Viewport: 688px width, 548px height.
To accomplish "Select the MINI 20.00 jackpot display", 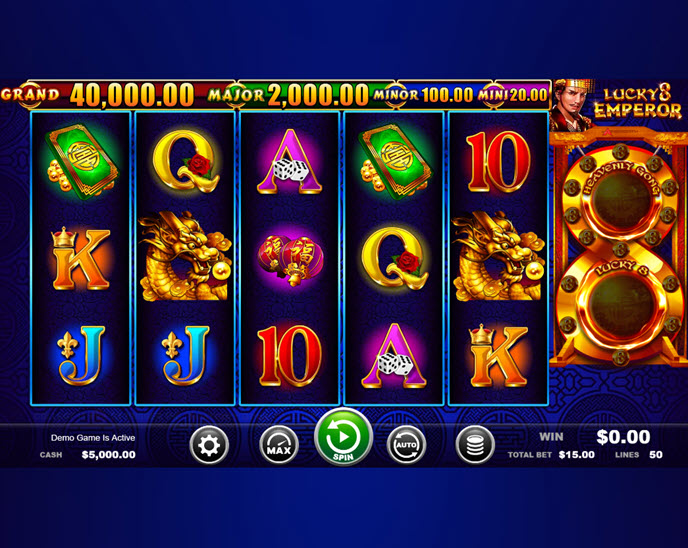I will coord(513,95).
